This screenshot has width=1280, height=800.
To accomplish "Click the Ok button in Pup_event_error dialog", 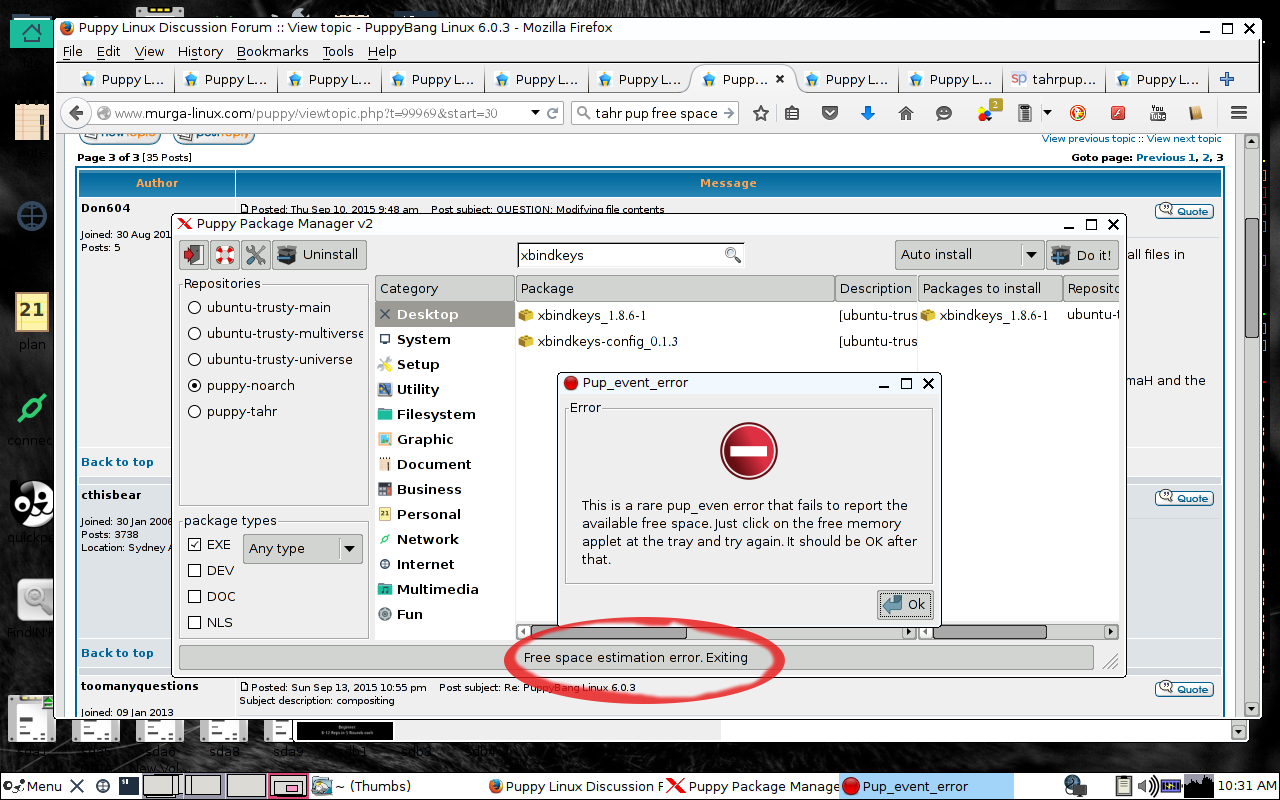I will click(x=905, y=604).
